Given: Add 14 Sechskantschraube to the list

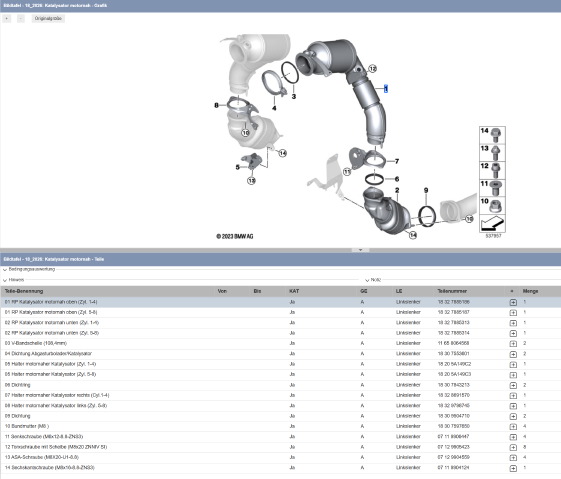Looking at the screenshot, I should tap(513, 468).
